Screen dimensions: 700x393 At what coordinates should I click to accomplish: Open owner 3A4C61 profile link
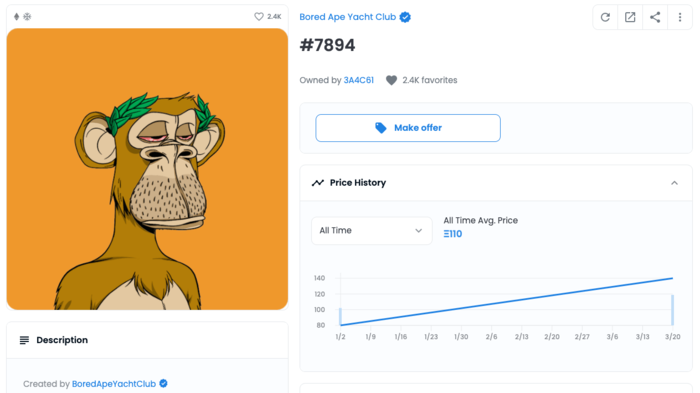tap(358, 80)
